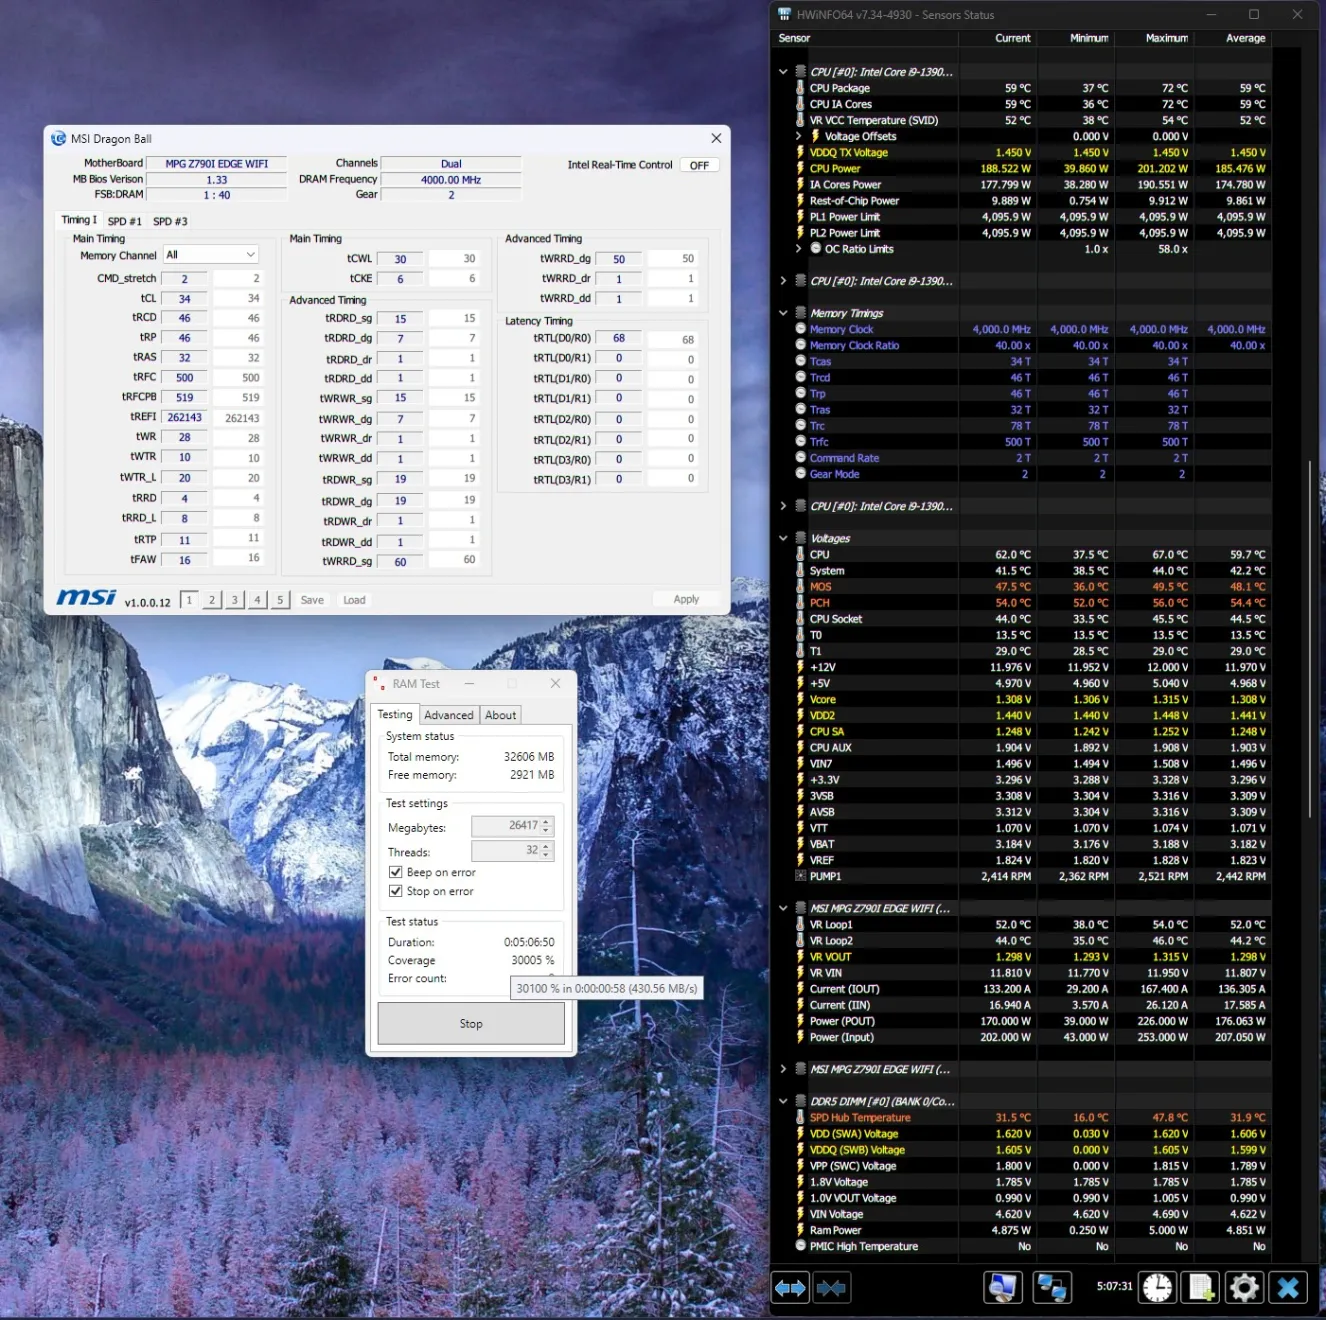Switch to the SPD #3 tab

click(170, 221)
